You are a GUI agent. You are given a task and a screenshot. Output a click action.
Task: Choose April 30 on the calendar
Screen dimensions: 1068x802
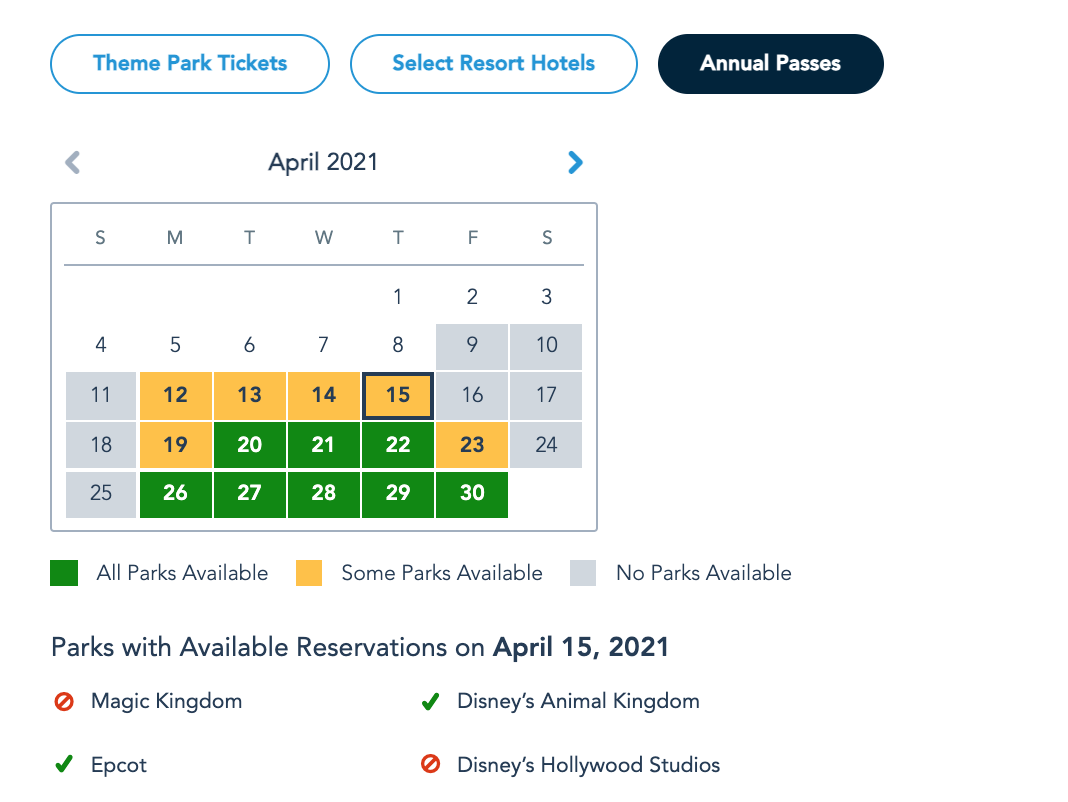(472, 494)
